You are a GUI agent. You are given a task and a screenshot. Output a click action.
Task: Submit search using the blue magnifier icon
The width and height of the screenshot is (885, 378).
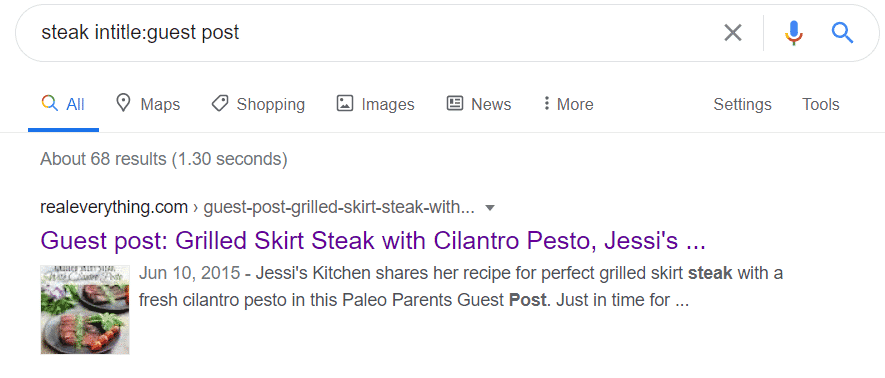pyautogui.click(x=842, y=33)
